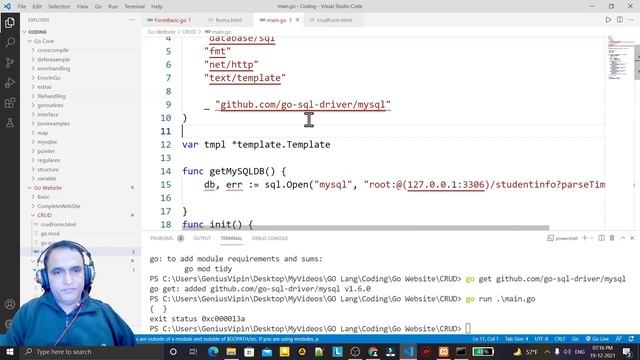Open Chrome from the taskbar
Image resolution: width=640 pixels, height=360 pixels.
[x=373, y=351]
